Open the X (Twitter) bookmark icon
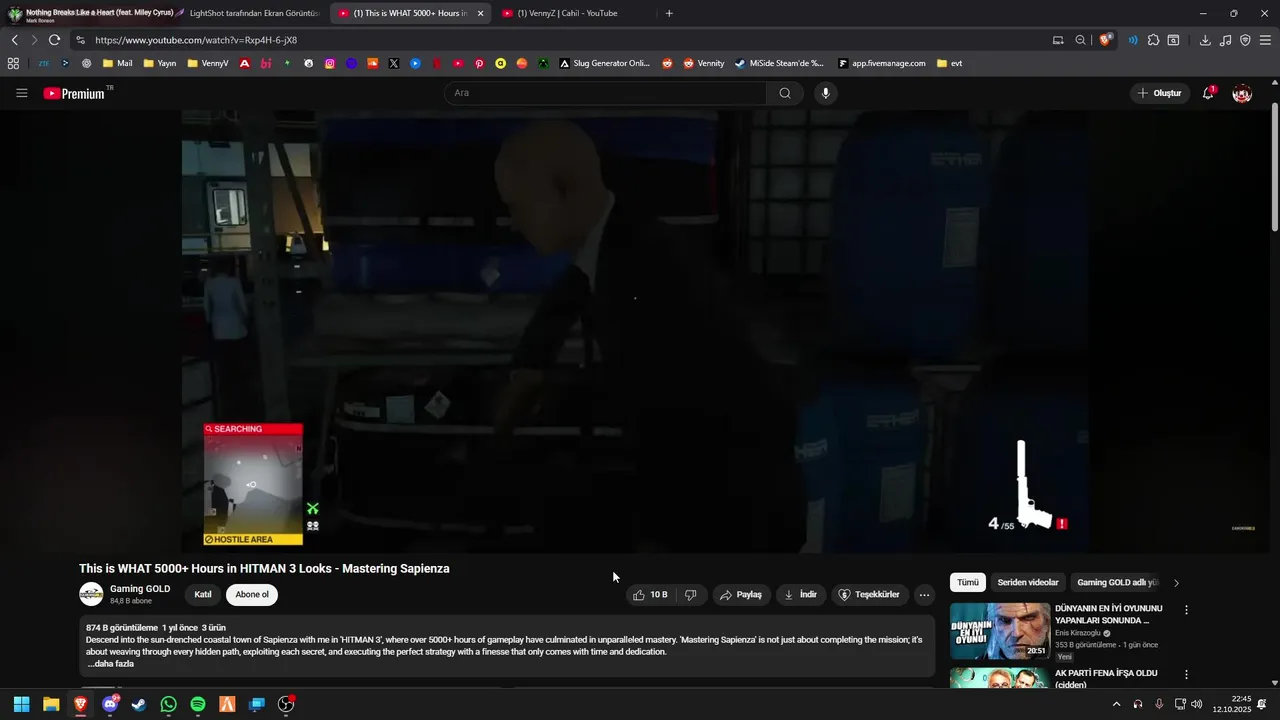The height and width of the screenshot is (720, 1280). tap(394, 63)
